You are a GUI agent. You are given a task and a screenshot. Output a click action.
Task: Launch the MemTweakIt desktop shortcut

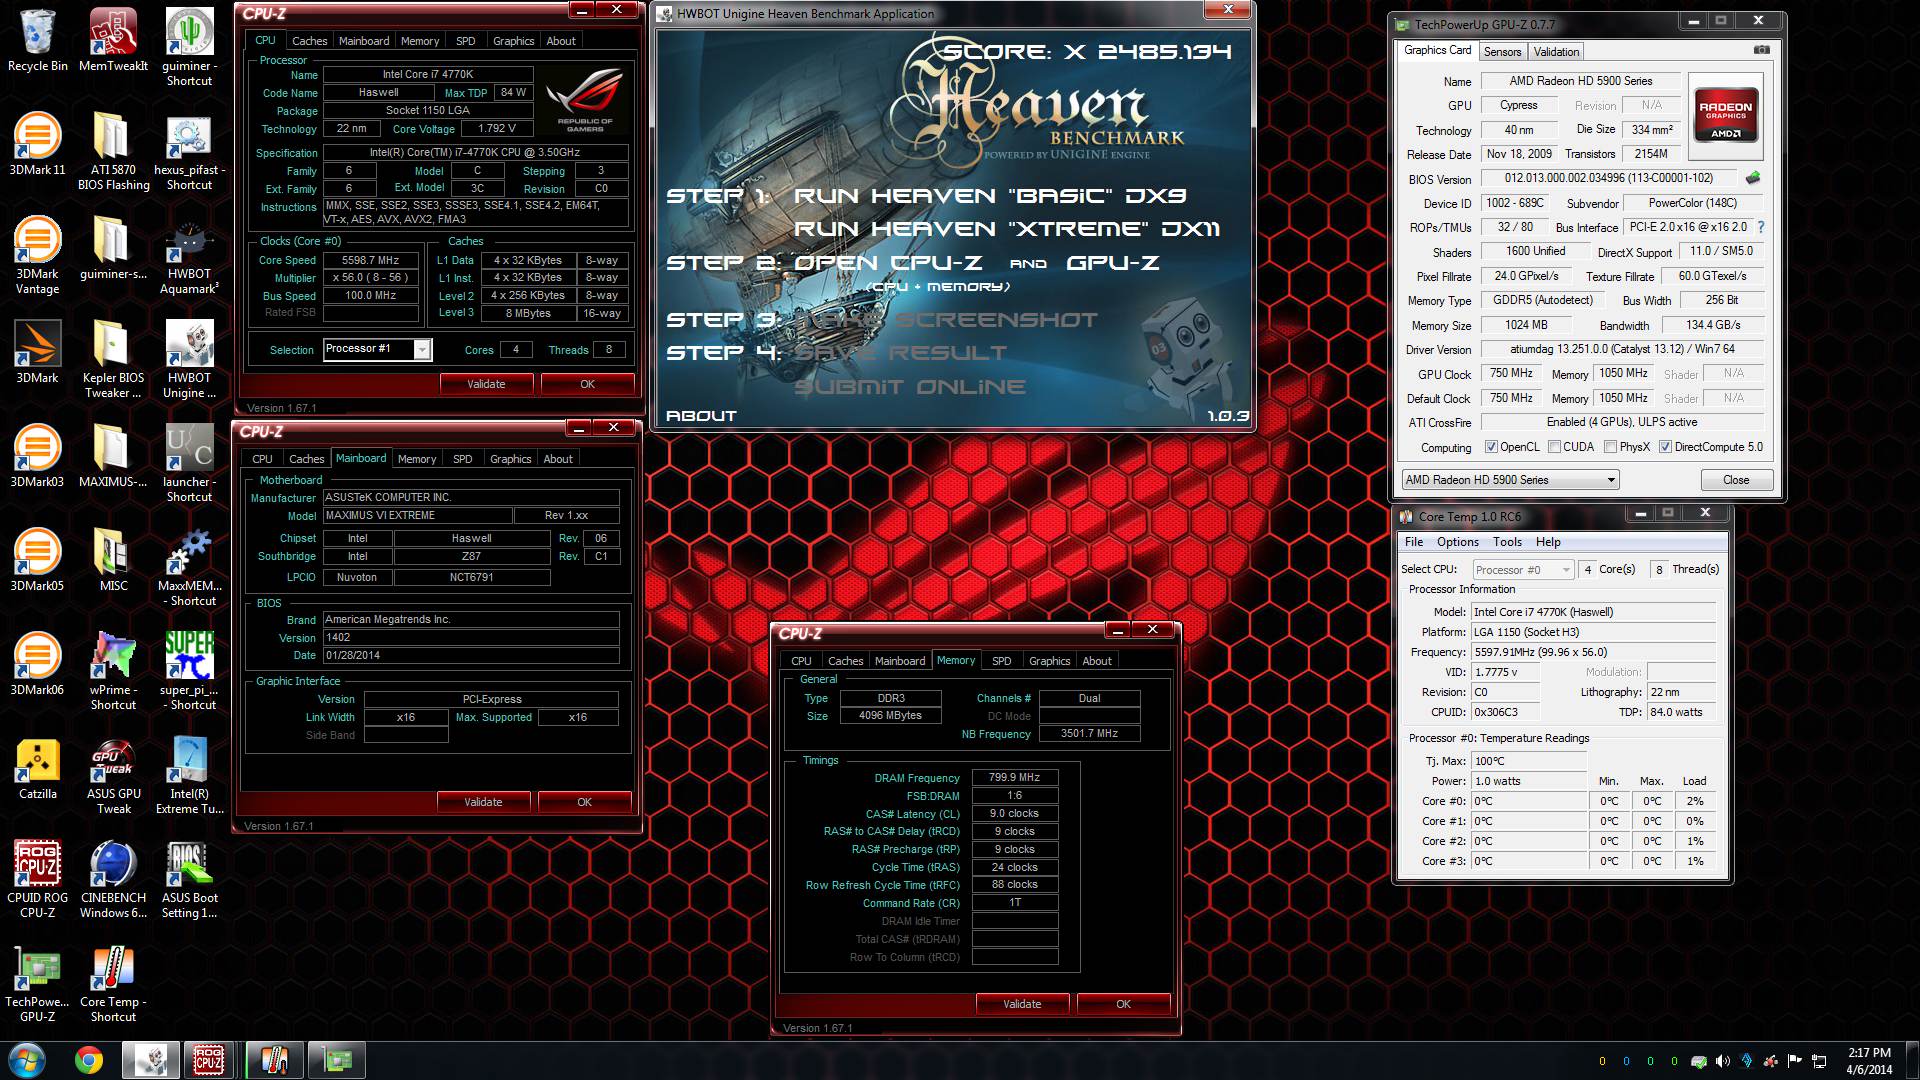pyautogui.click(x=113, y=40)
